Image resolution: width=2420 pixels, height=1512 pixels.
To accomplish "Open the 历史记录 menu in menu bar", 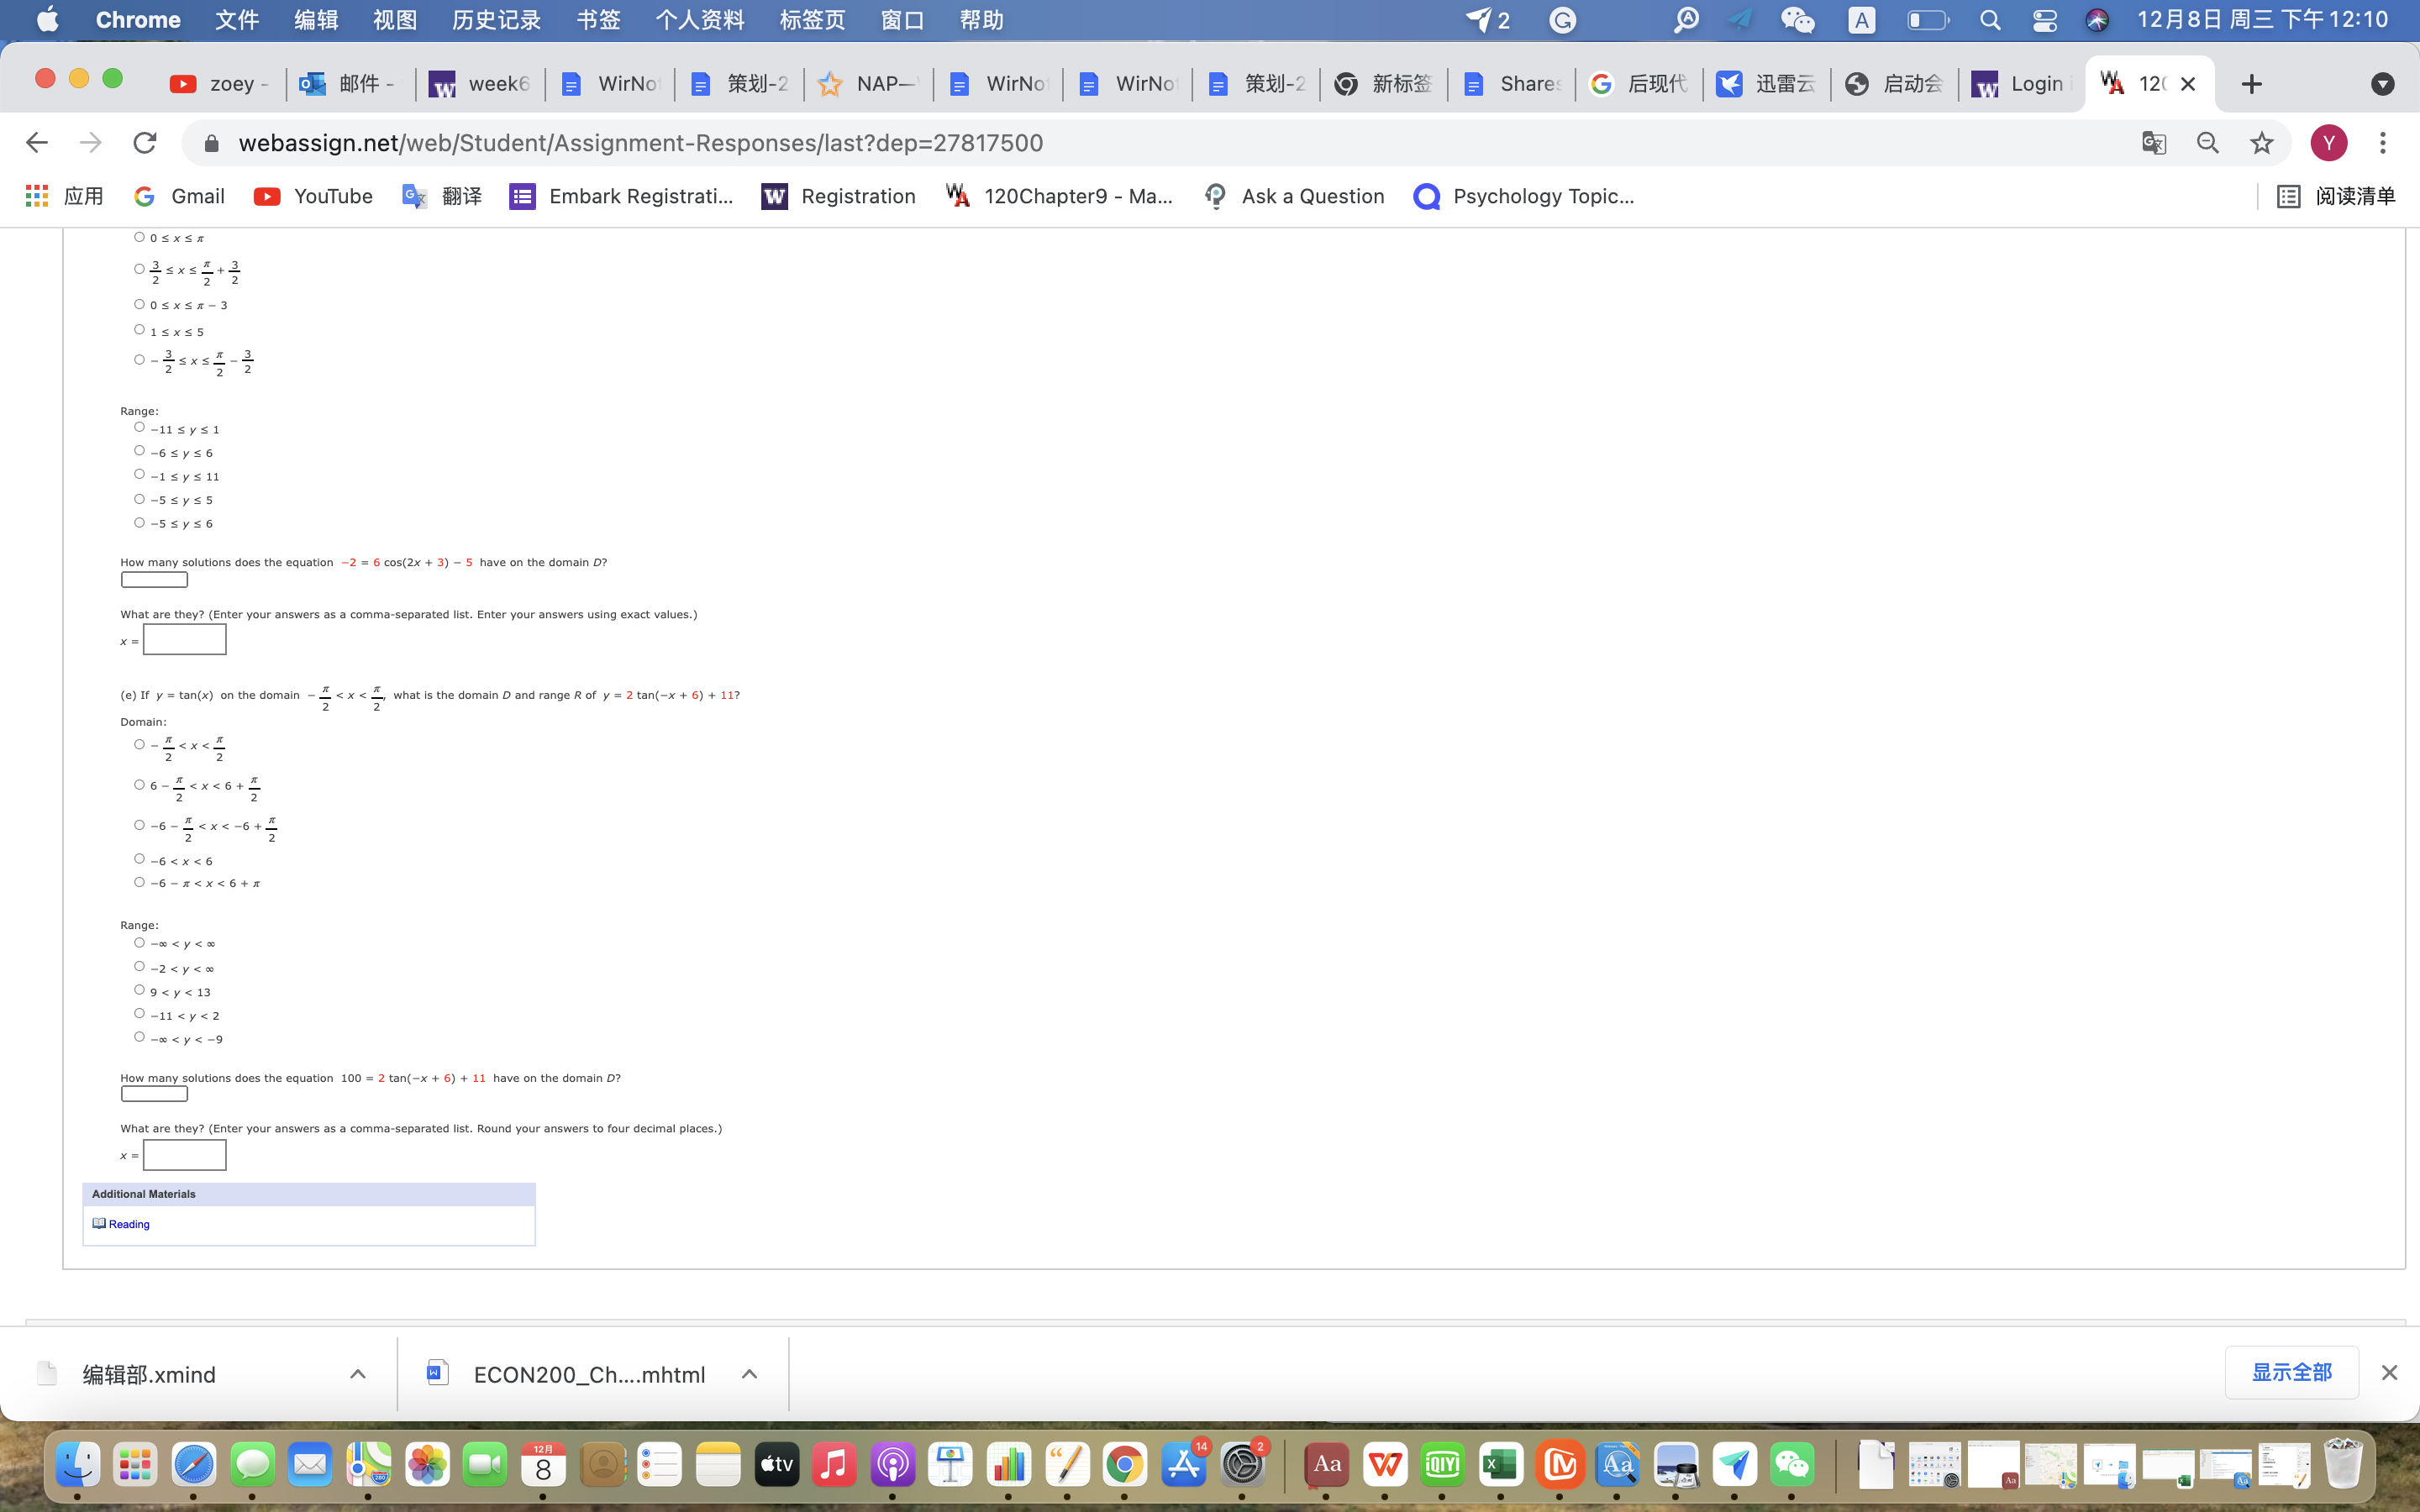I will tap(496, 20).
